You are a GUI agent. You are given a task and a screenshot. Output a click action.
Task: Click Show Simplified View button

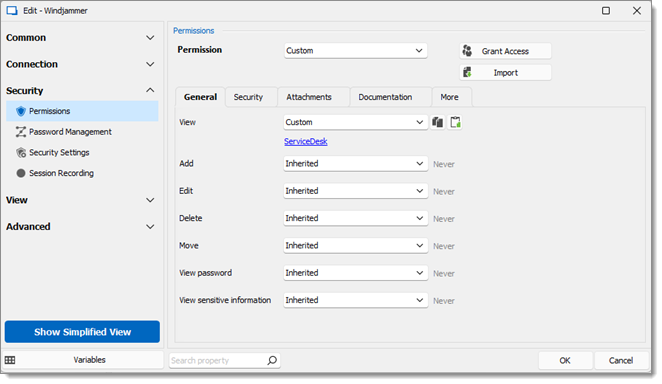(82, 332)
